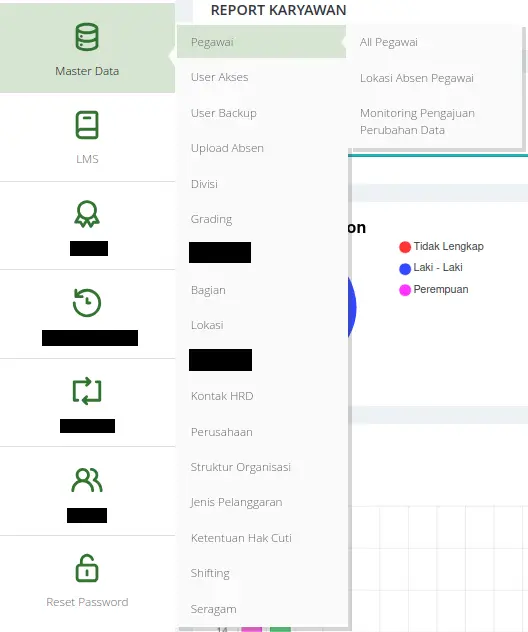Open the Master Data database icon
This screenshot has width=528, height=632.
pos(87,37)
